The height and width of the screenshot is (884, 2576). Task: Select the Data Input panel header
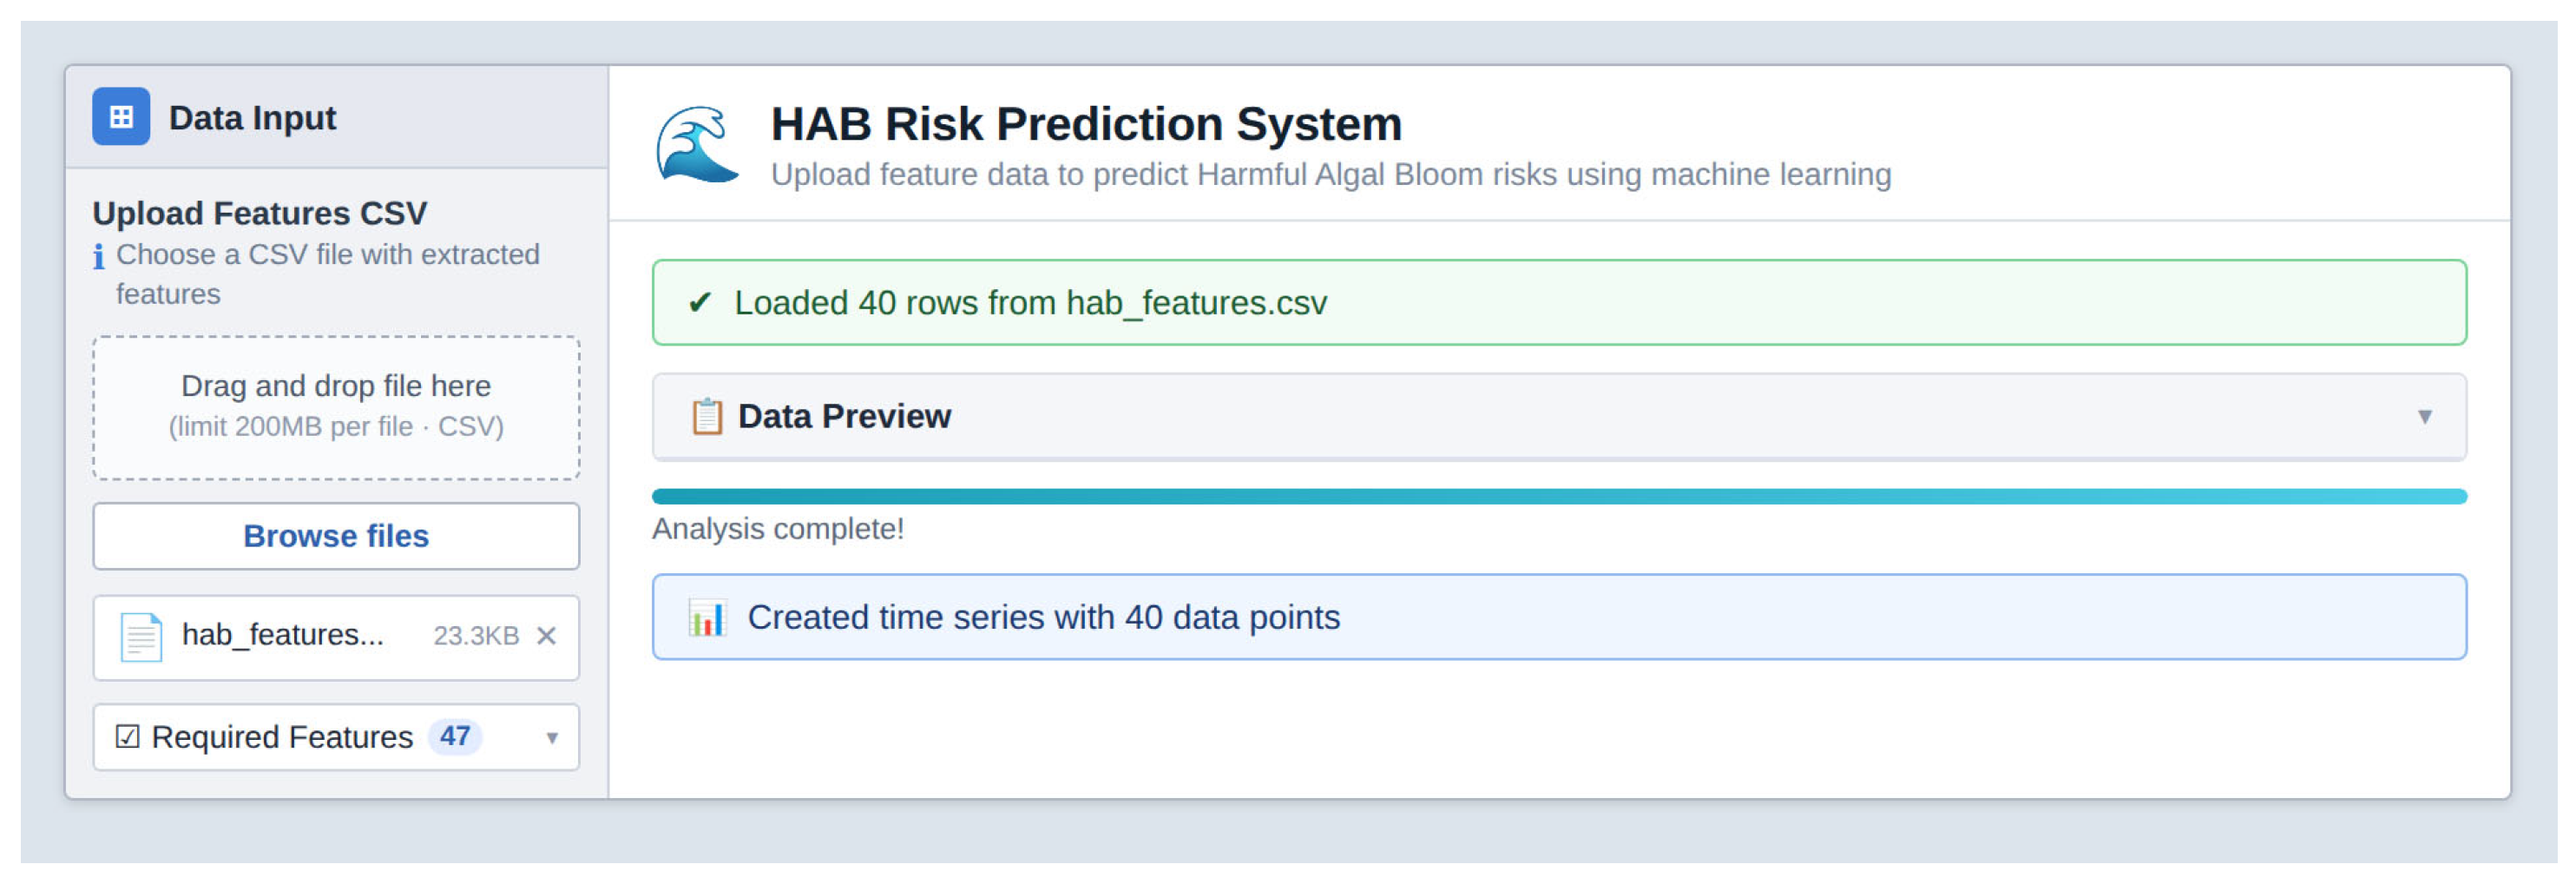pyautogui.click(x=336, y=117)
